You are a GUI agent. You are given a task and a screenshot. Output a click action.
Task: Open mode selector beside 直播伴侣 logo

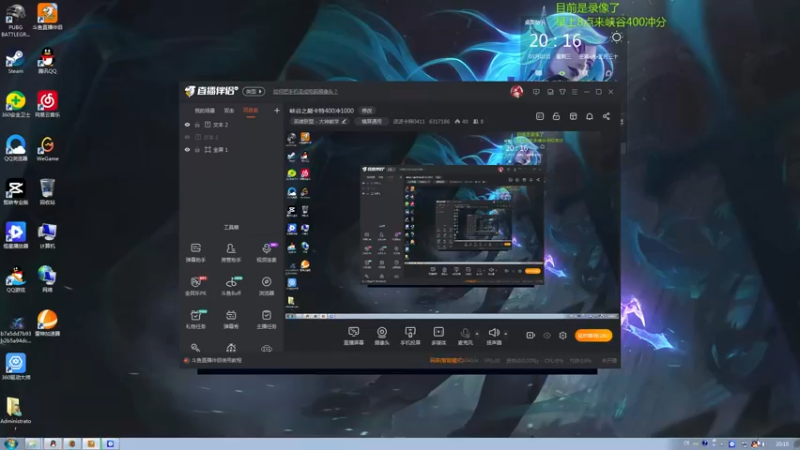[x=254, y=91]
